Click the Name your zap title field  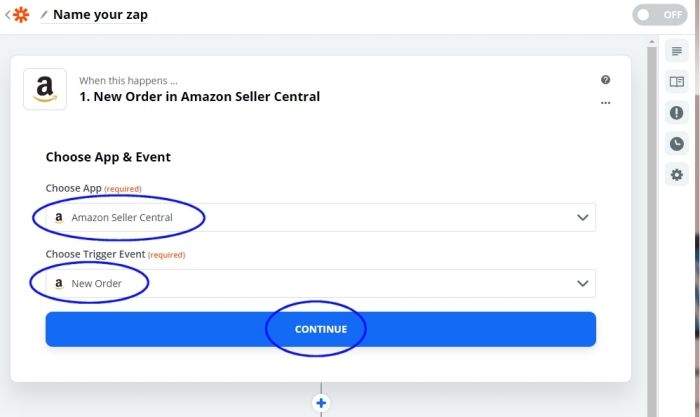100,15
